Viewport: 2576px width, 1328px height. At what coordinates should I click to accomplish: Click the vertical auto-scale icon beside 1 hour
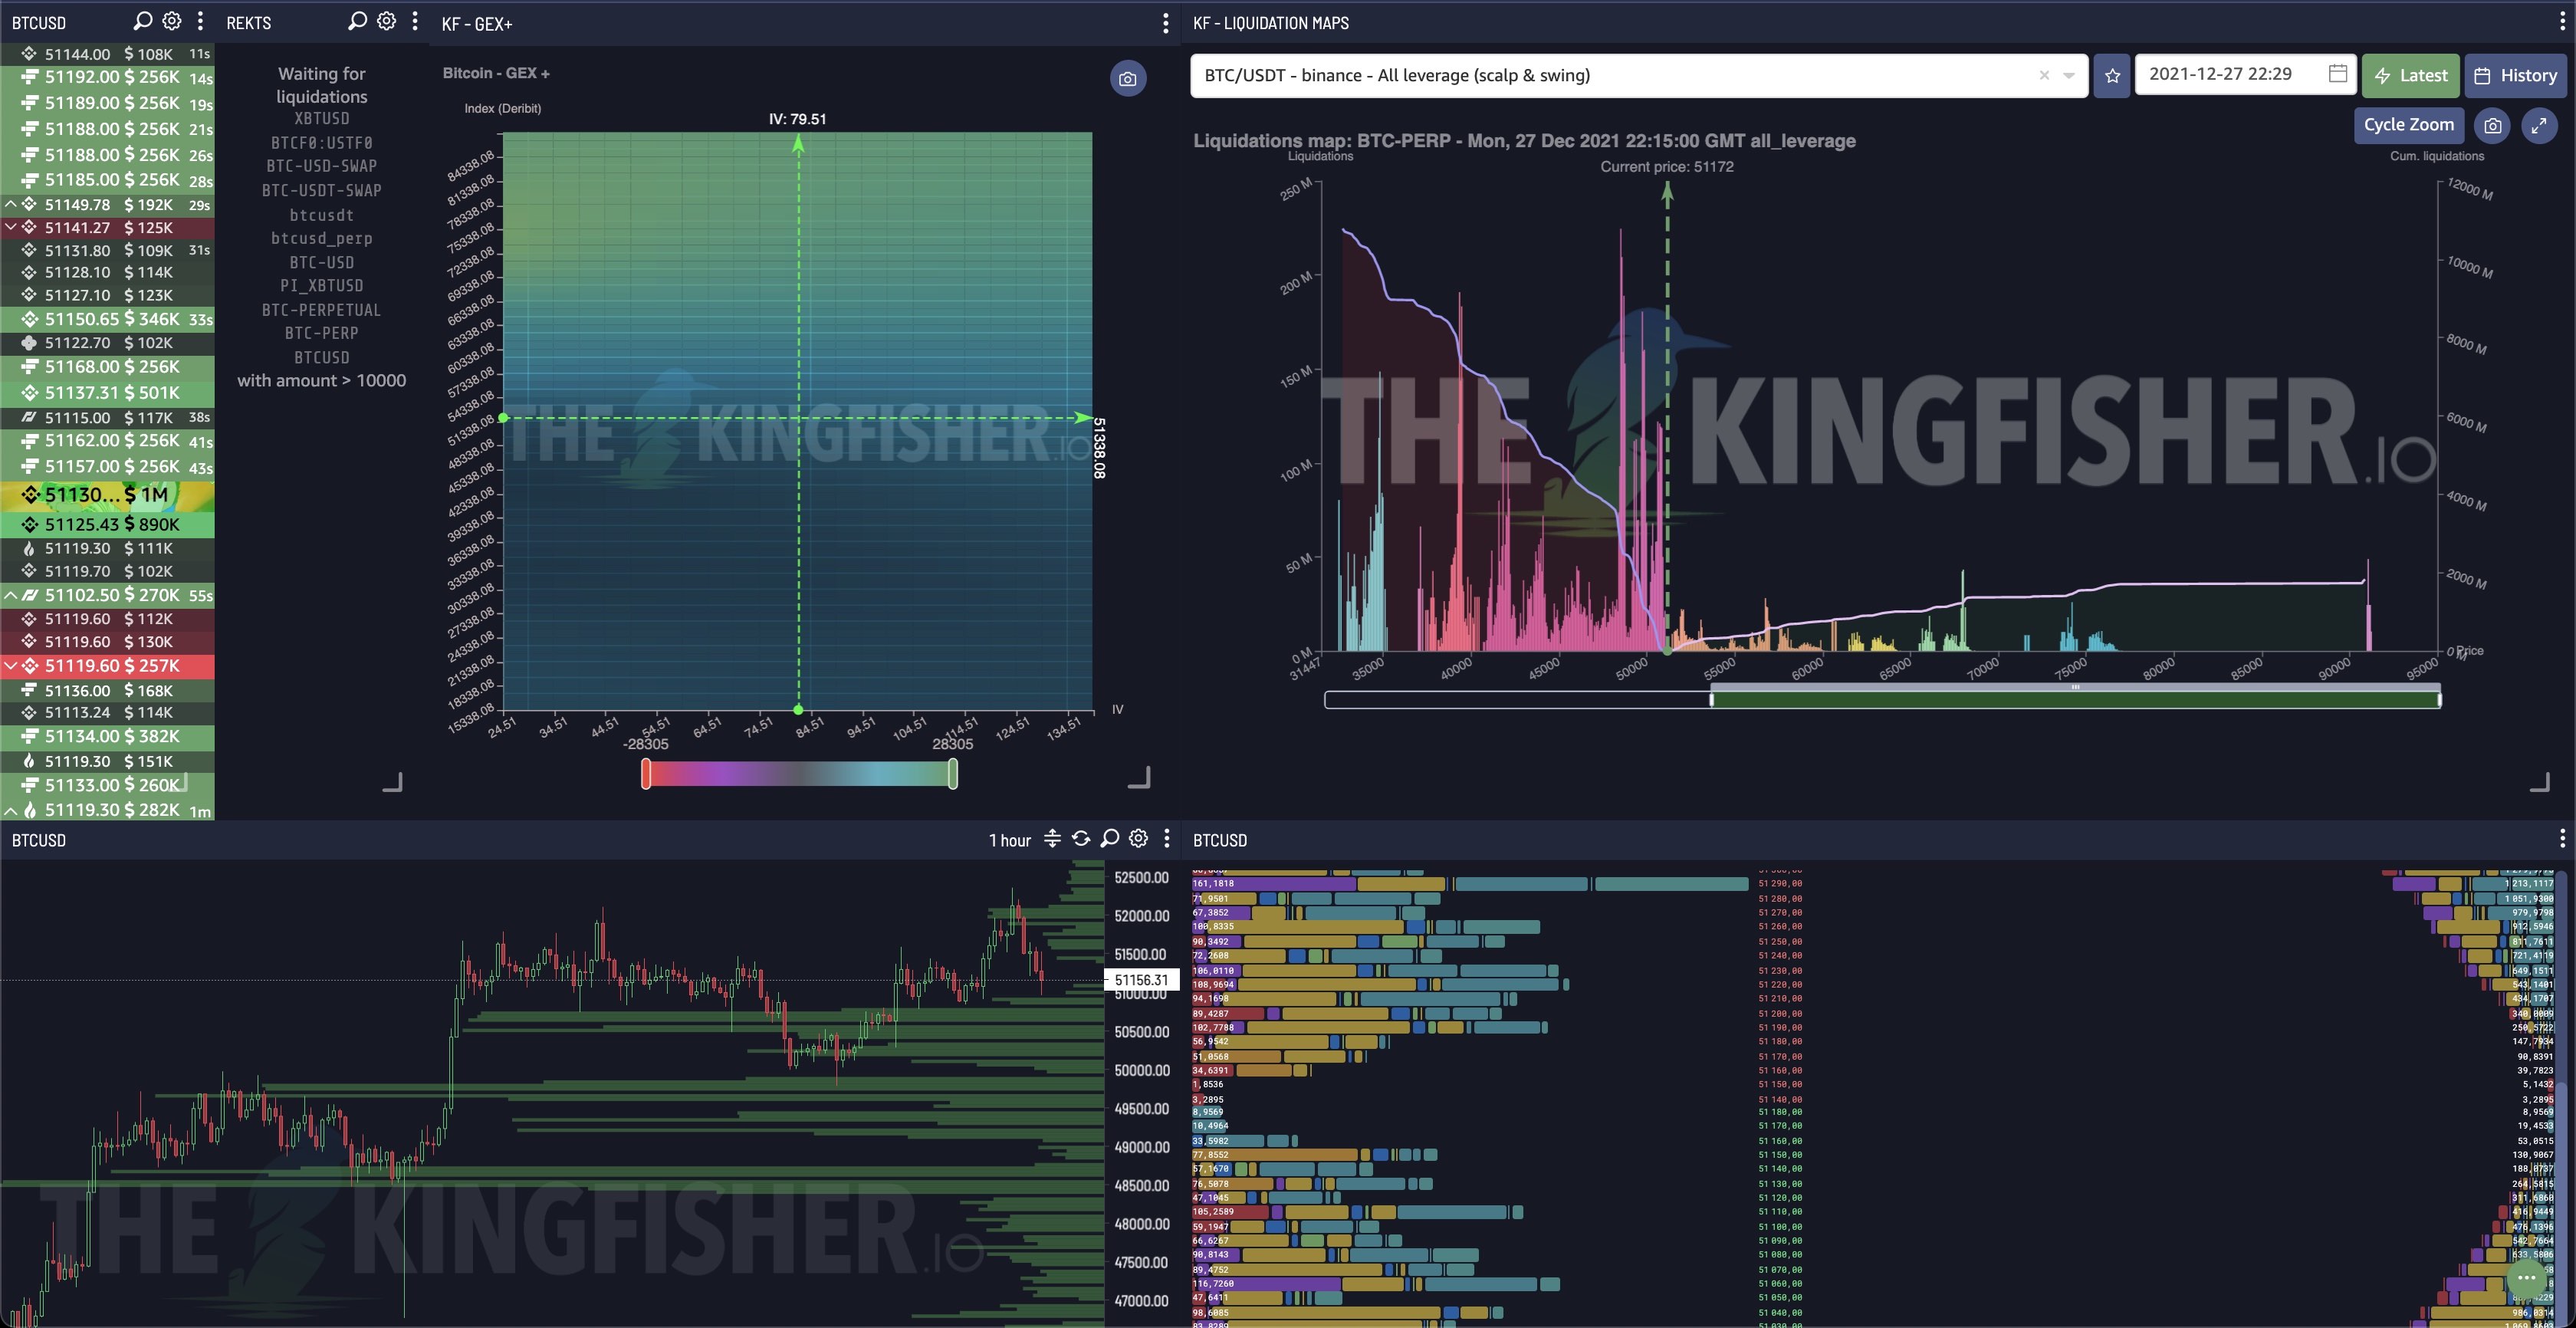point(1052,839)
